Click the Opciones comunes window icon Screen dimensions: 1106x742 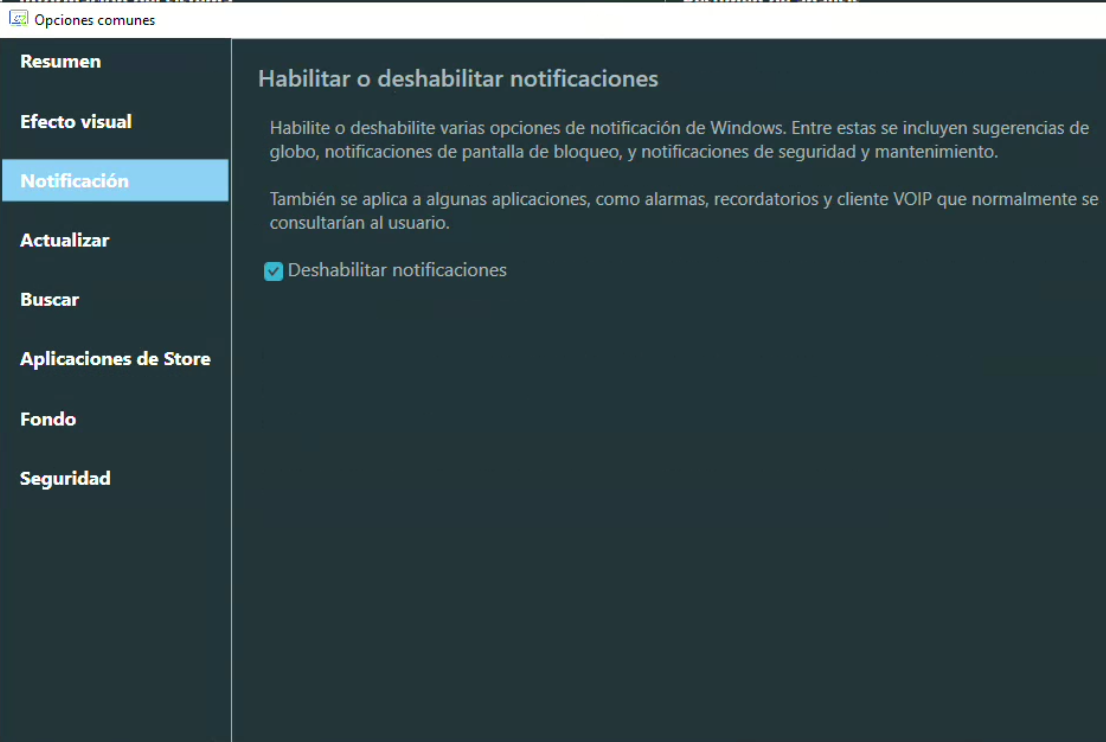tap(18, 19)
